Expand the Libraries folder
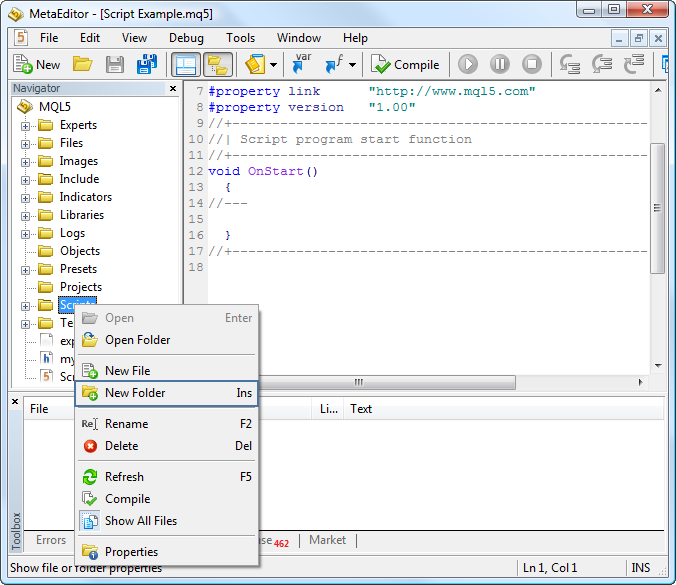This screenshot has height=585, width=676. 25,216
